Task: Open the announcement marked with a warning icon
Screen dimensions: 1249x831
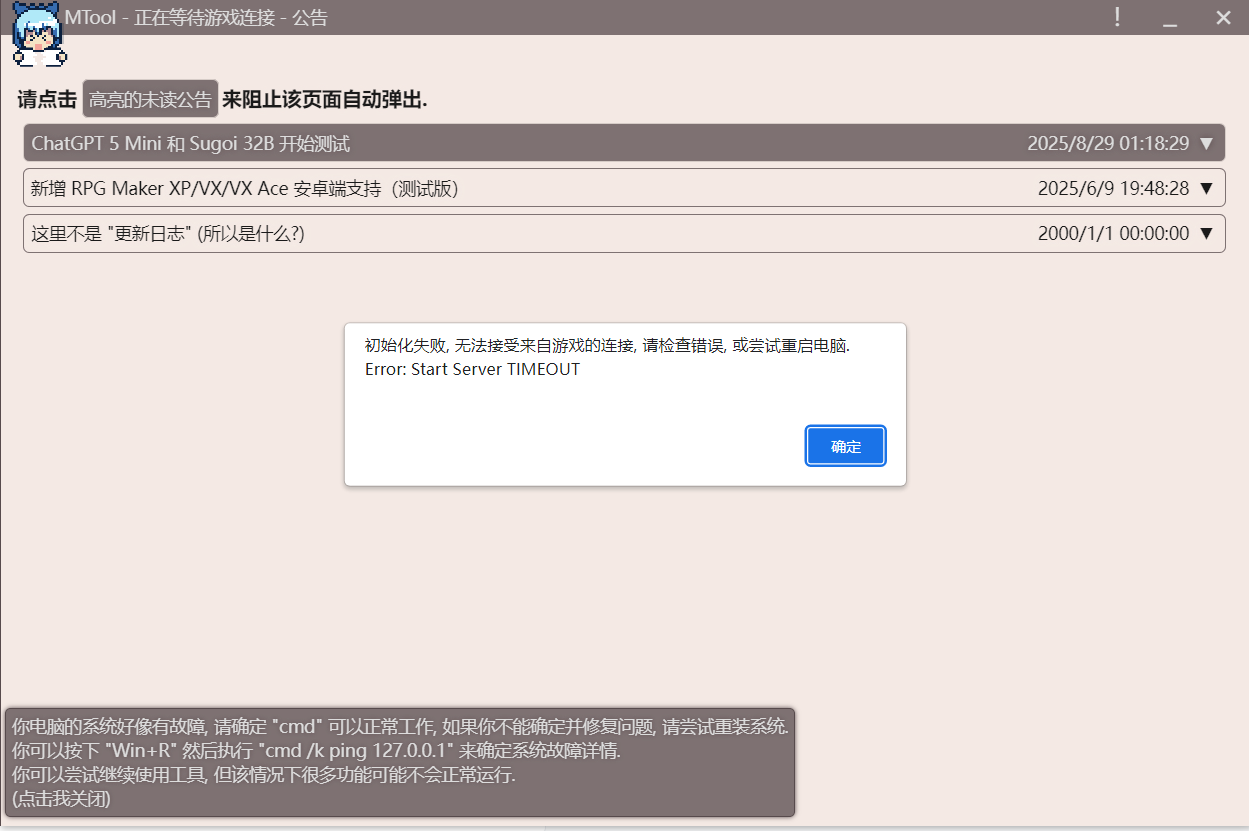Action: 624,143
